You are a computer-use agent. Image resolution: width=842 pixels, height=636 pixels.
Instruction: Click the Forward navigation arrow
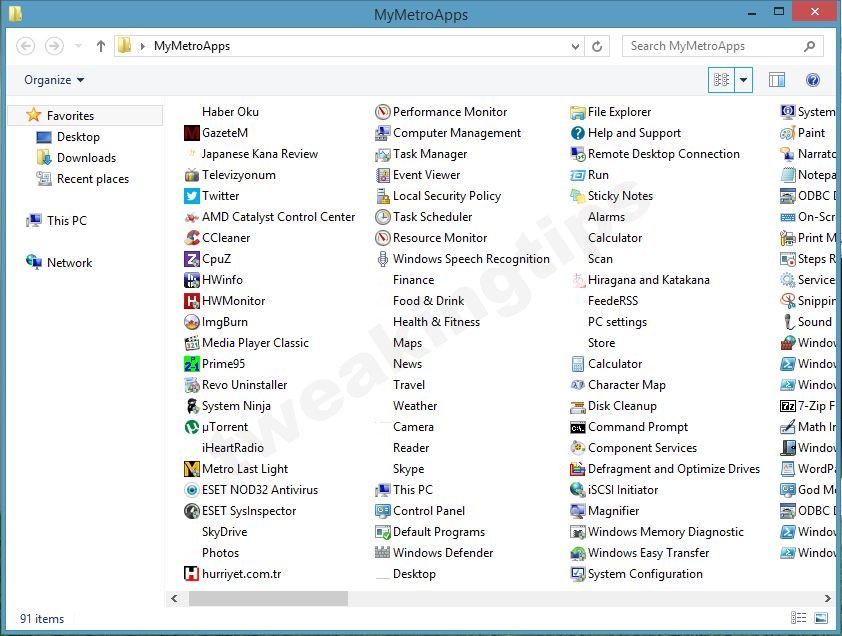(x=54, y=46)
